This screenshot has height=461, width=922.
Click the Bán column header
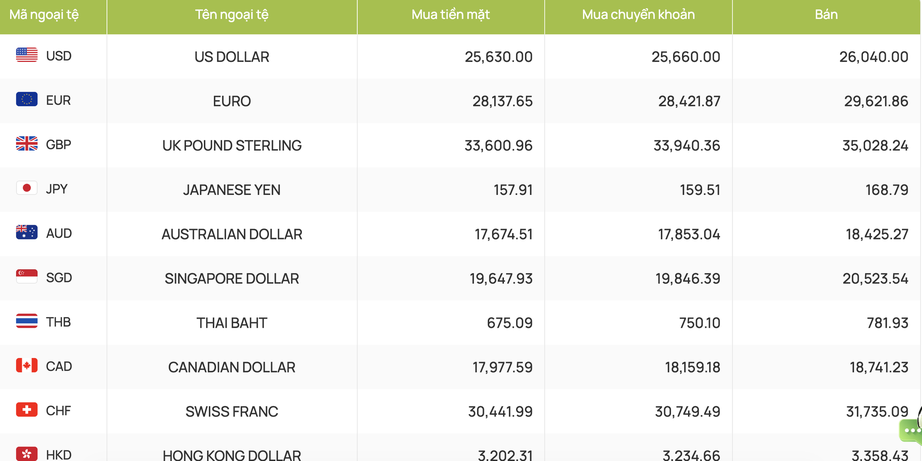[x=826, y=16]
